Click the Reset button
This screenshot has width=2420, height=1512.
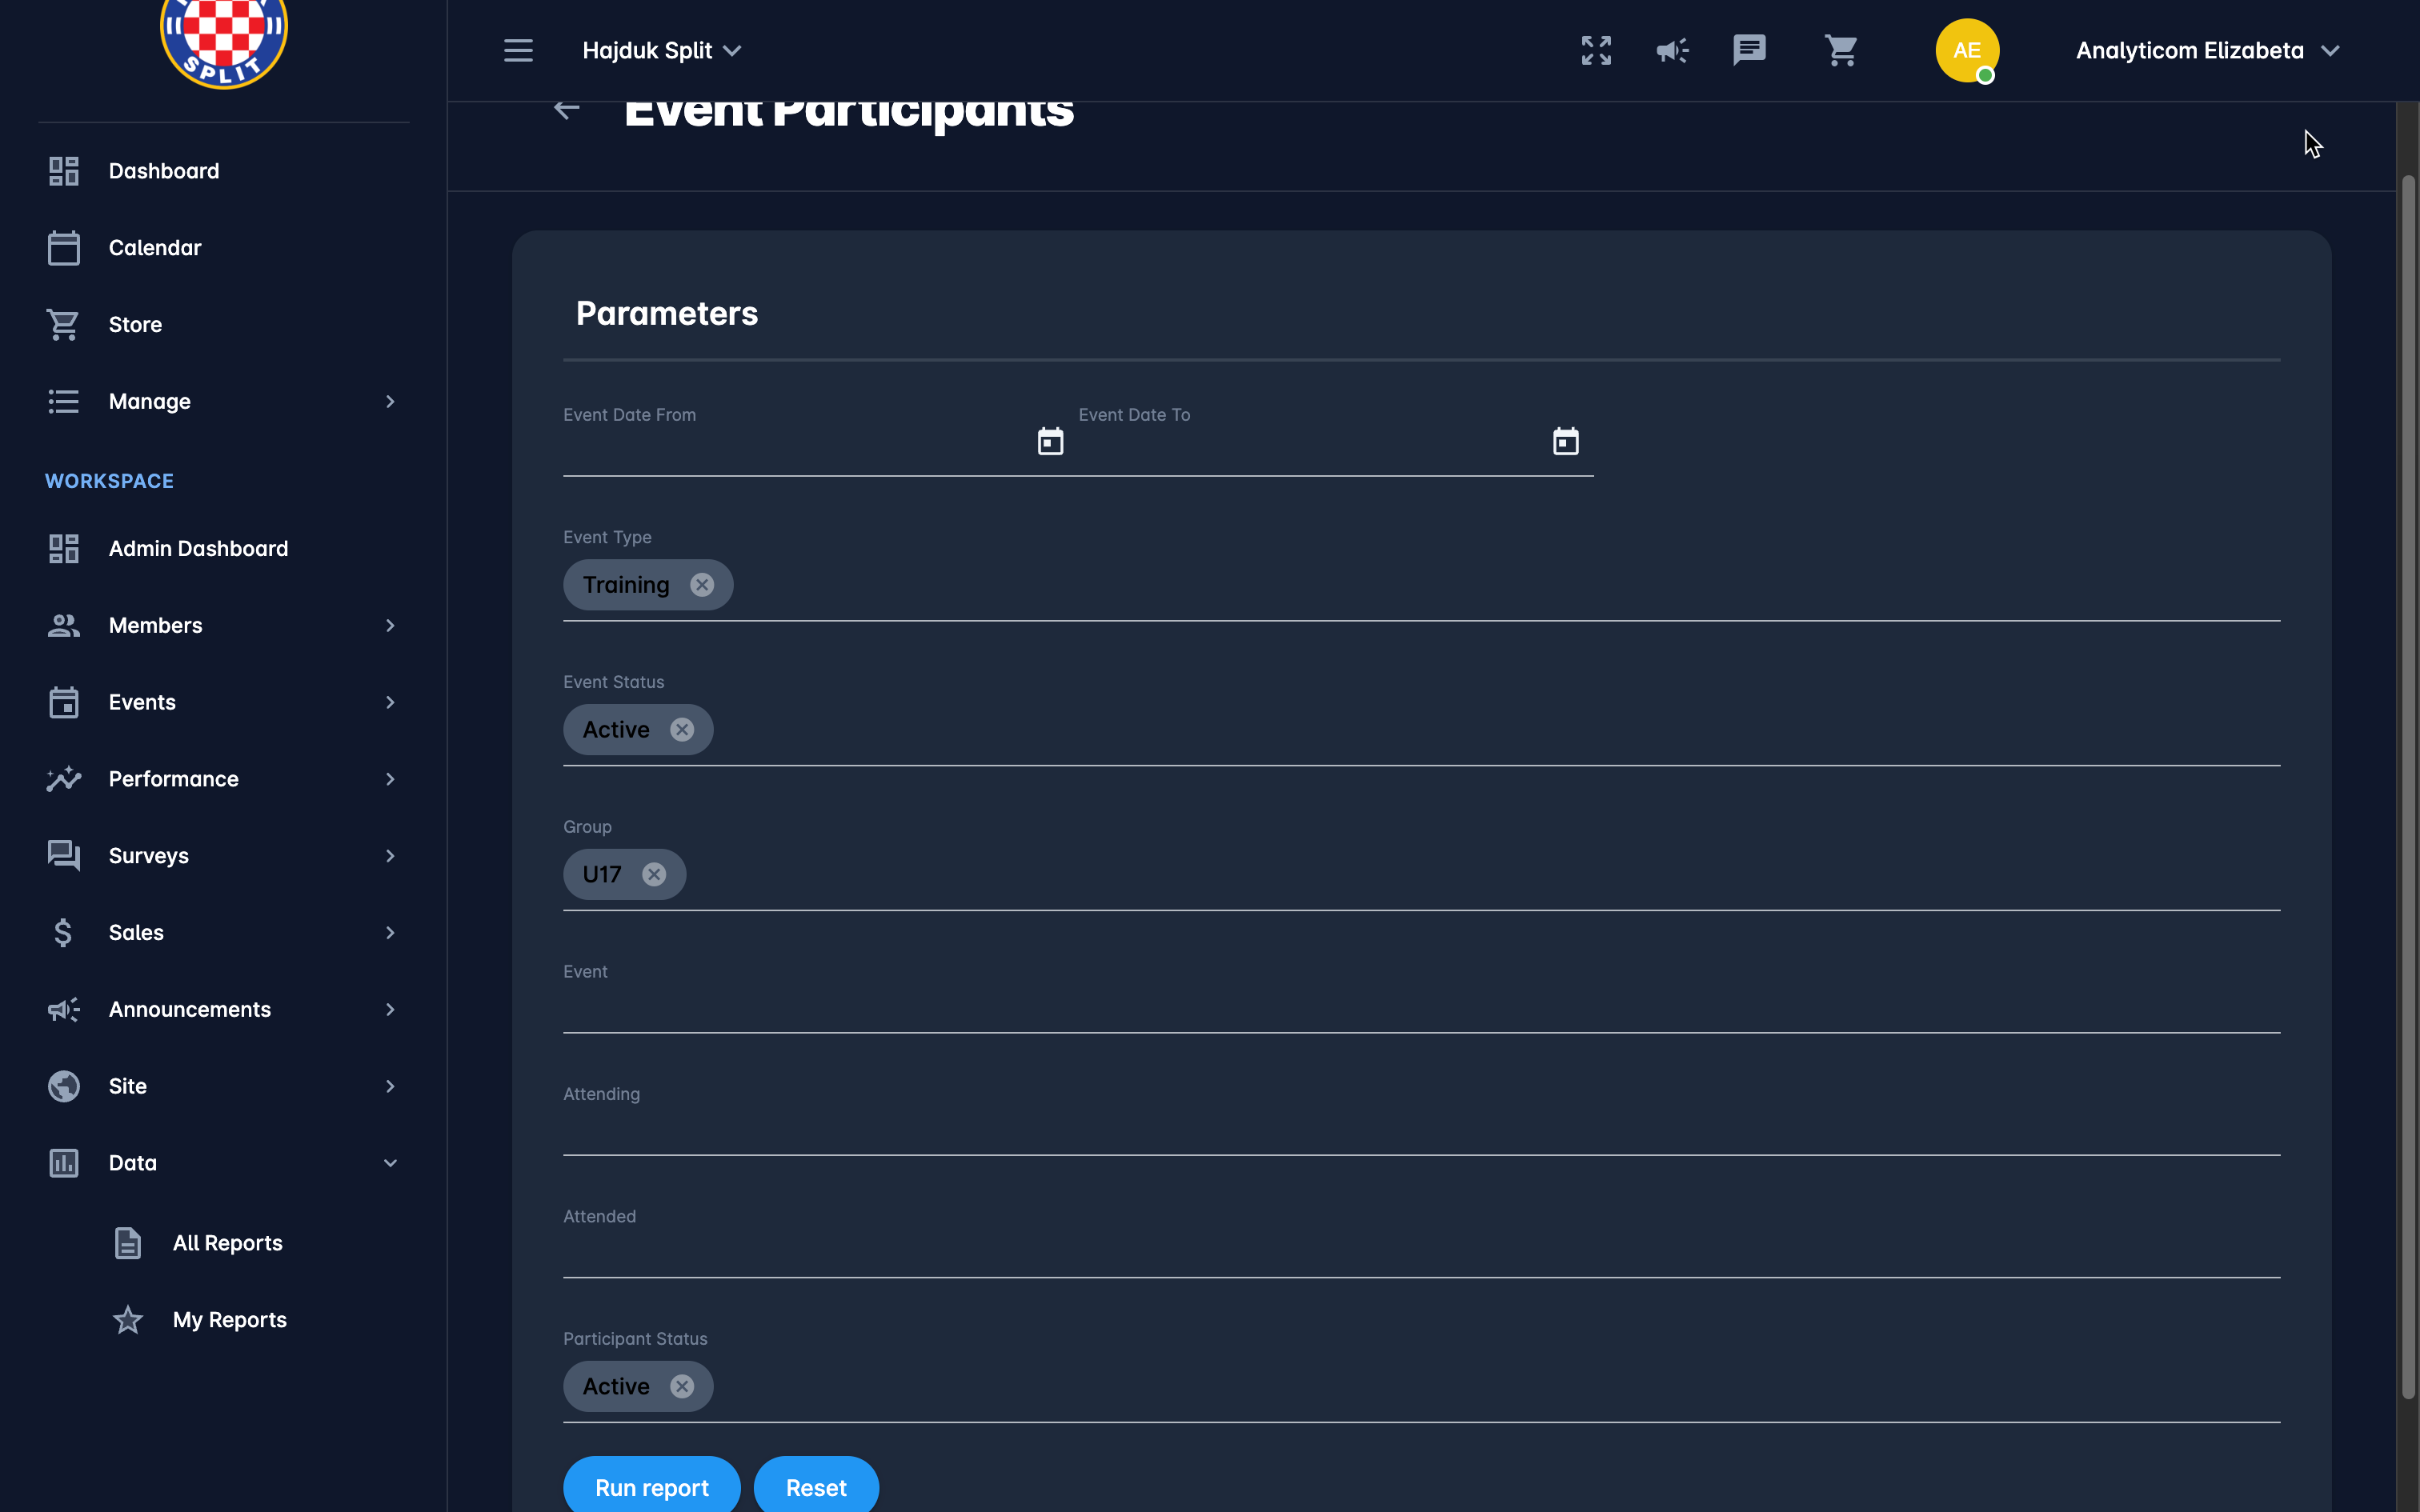816,1487
